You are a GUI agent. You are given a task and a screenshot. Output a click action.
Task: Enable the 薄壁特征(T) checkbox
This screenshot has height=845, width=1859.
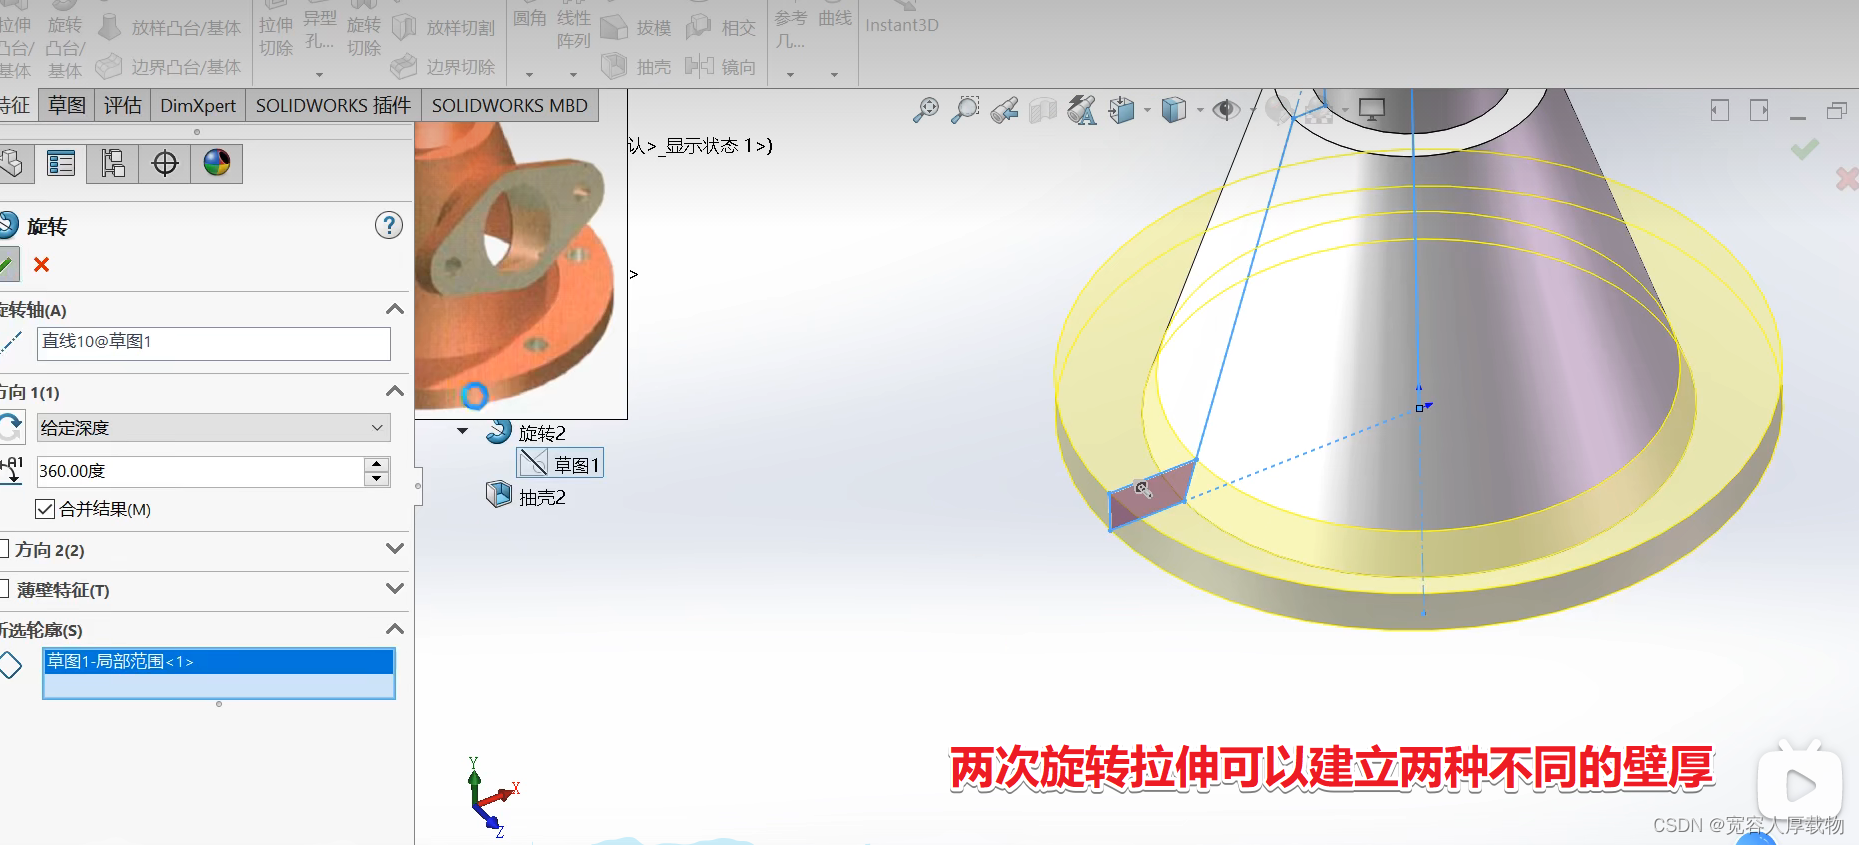click(x=4, y=589)
